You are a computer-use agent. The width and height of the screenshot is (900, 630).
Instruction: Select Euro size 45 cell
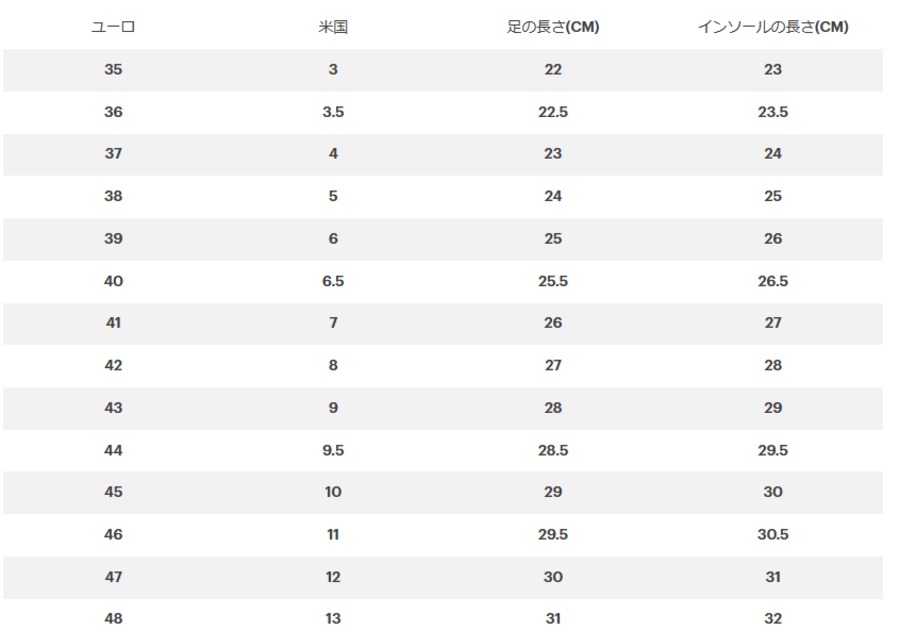[x=113, y=492]
